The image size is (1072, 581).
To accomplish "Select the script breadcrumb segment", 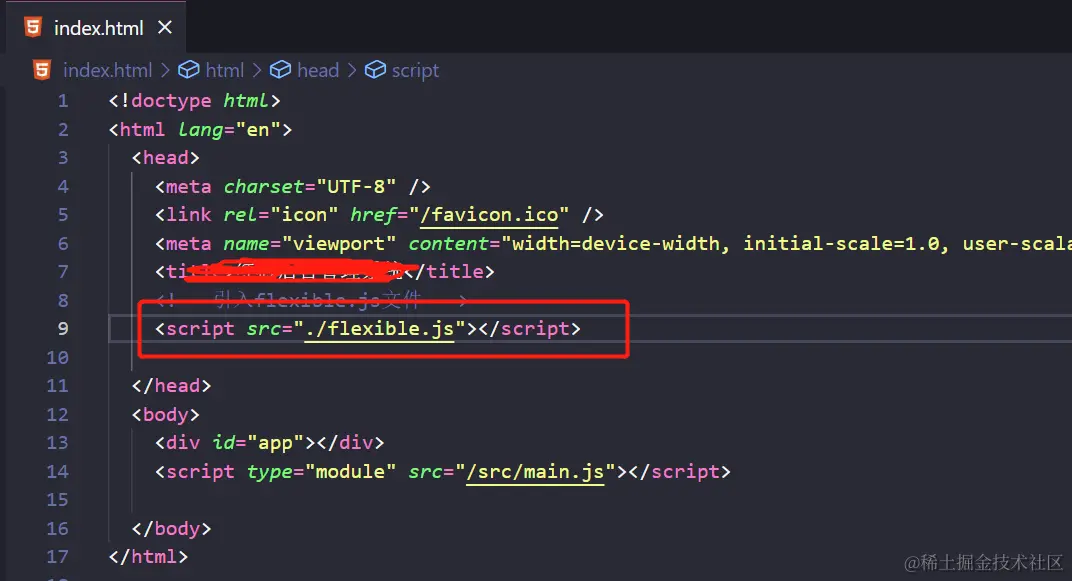I will (415, 70).
